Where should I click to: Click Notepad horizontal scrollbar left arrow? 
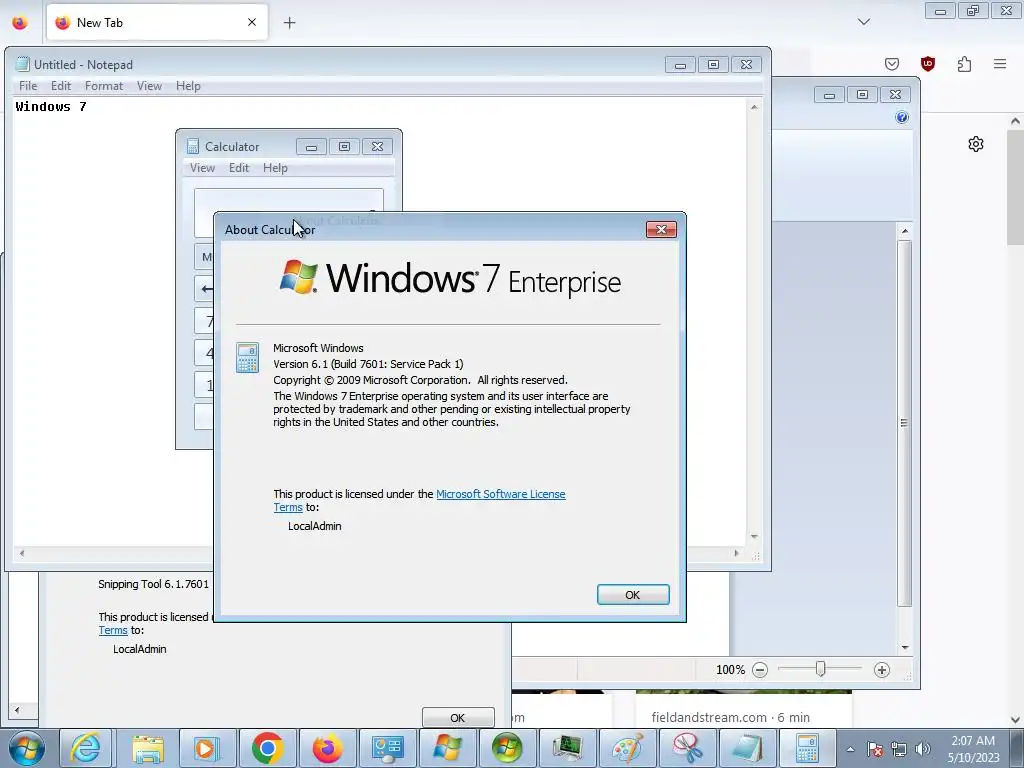pos(22,554)
